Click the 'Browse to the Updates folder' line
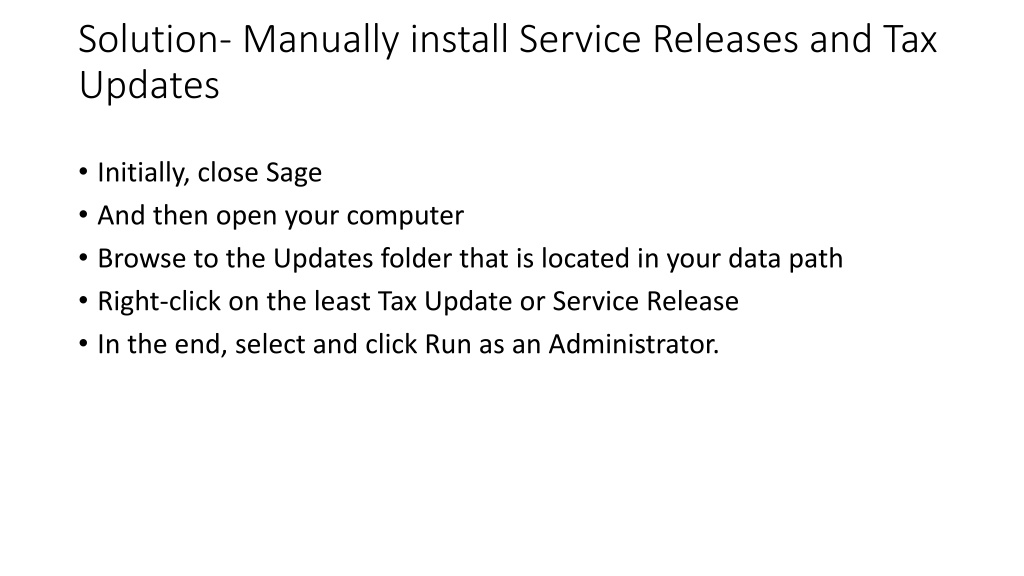Screen dimensions: 1024x576 click(x=470, y=259)
